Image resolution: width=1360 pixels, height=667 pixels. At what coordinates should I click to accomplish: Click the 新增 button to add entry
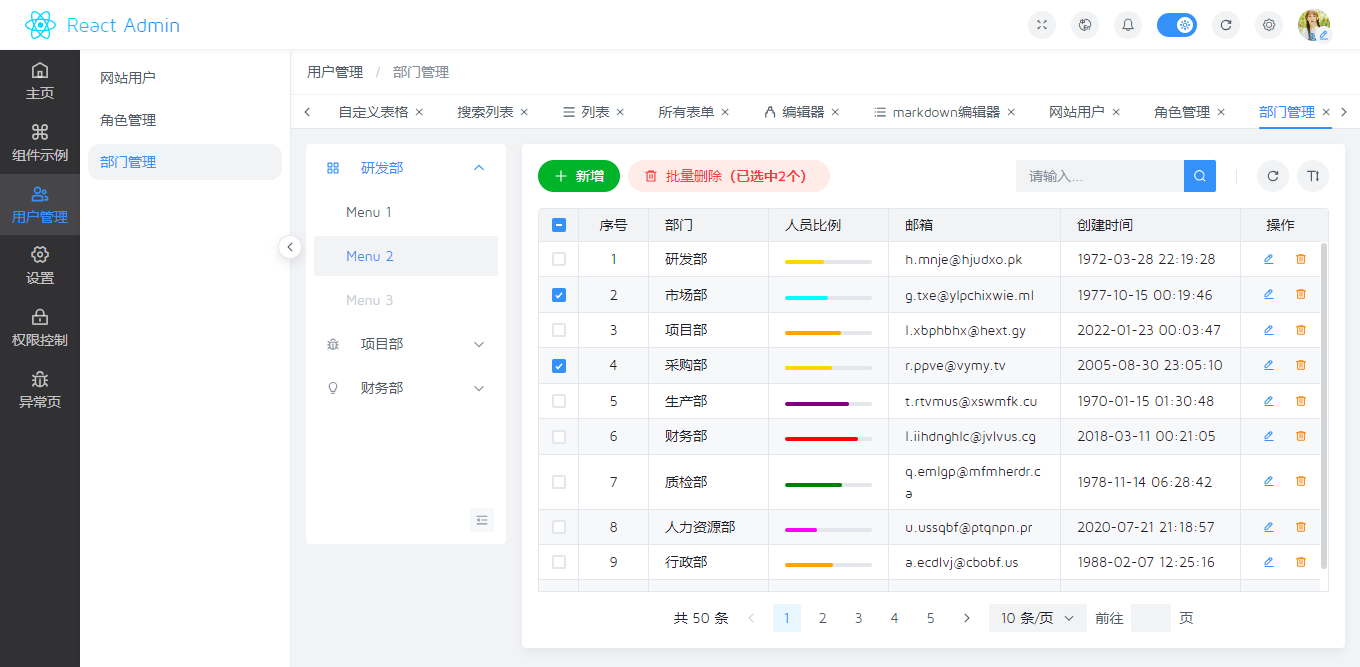pos(579,175)
